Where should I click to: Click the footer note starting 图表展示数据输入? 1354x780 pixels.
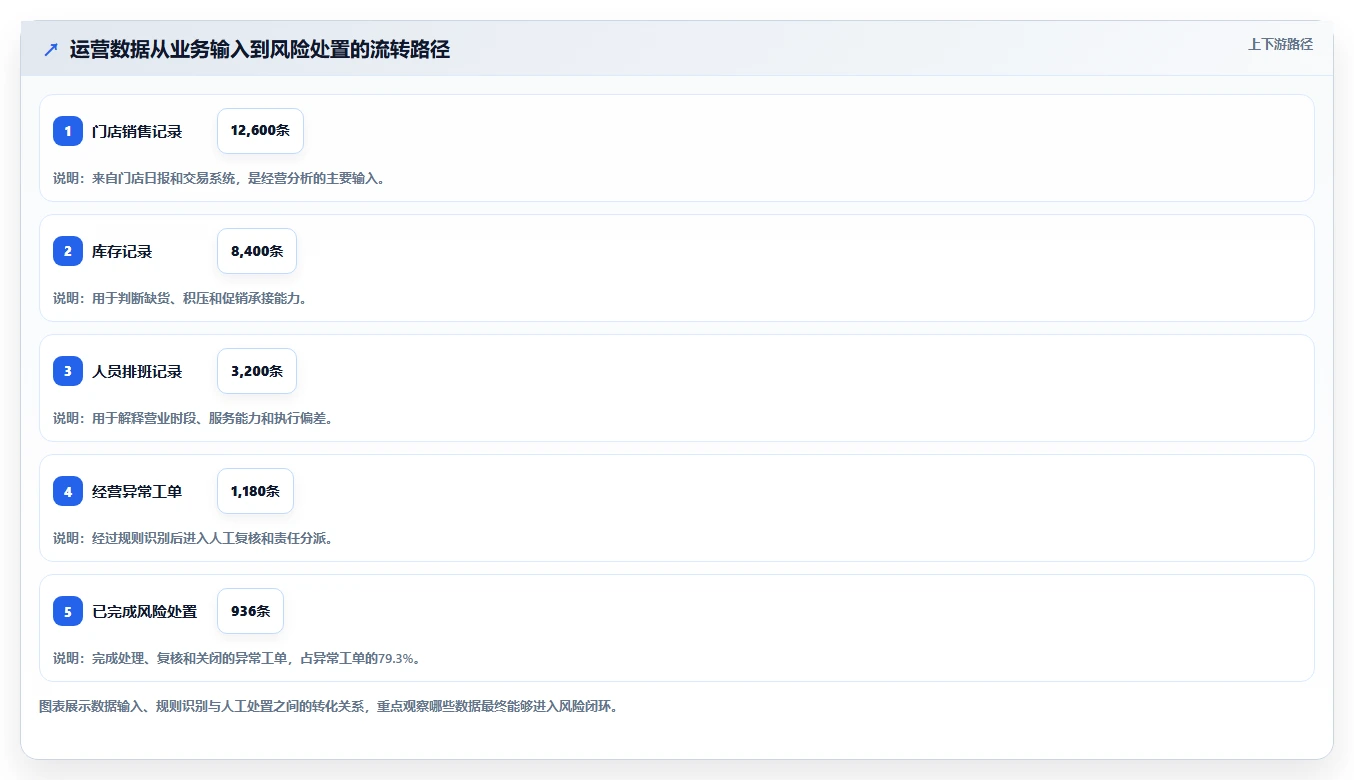tap(329, 706)
